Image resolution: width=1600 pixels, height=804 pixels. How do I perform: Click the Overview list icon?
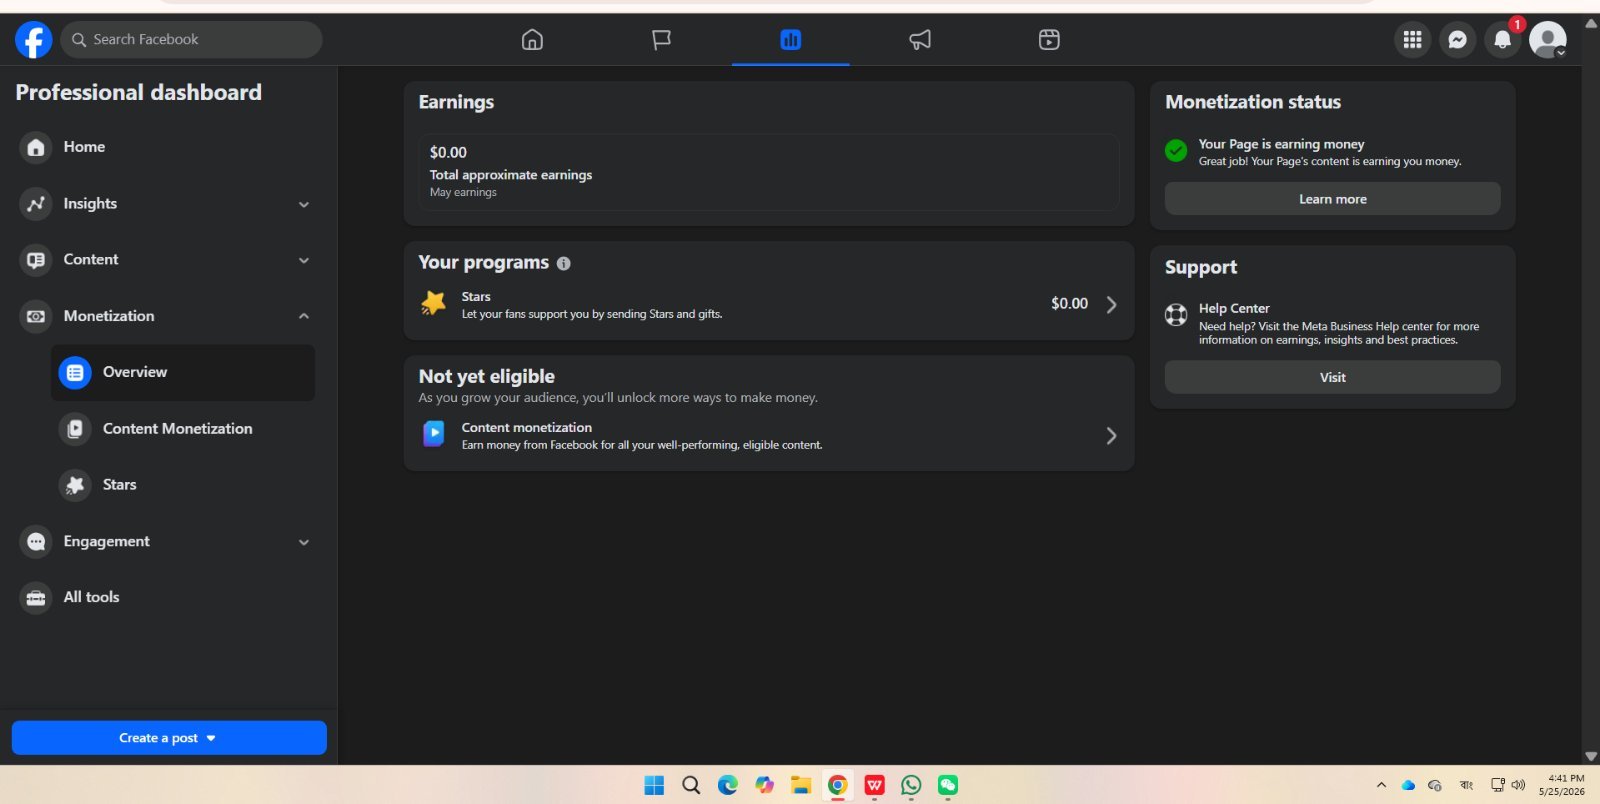(75, 373)
